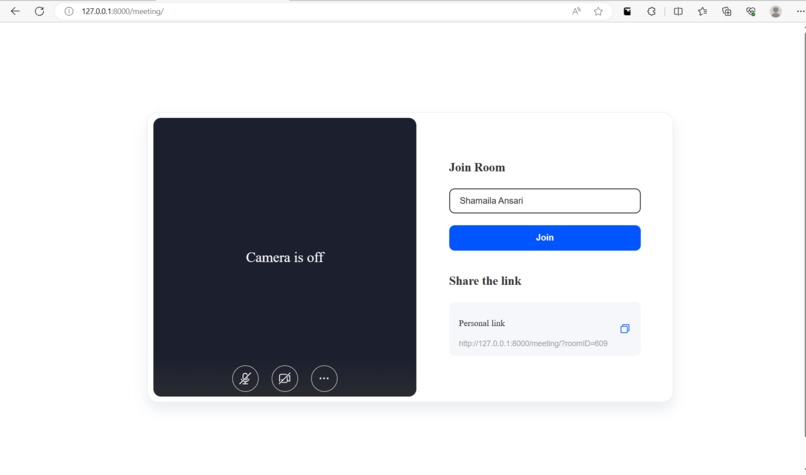Open the Extensions puzzle icon
This screenshot has width=806, height=475.
tap(651, 11)
